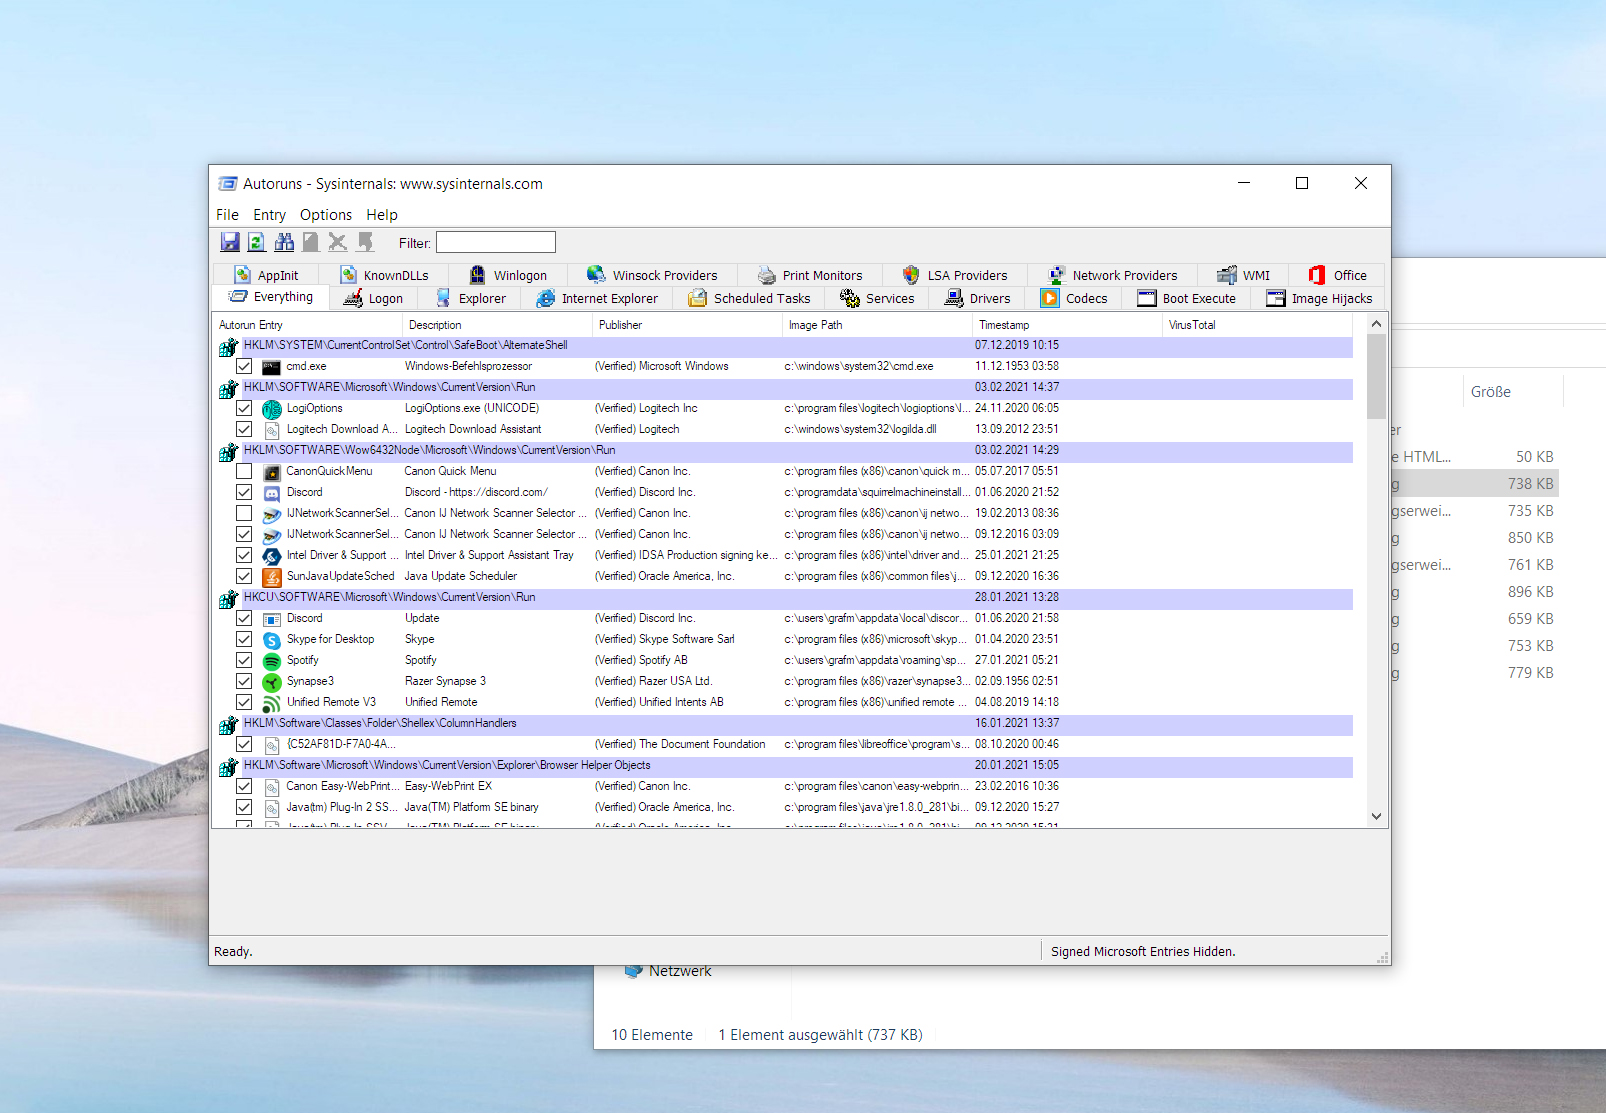
Task: Disable Spotify from starting automatically
Action: coord(244,660)
